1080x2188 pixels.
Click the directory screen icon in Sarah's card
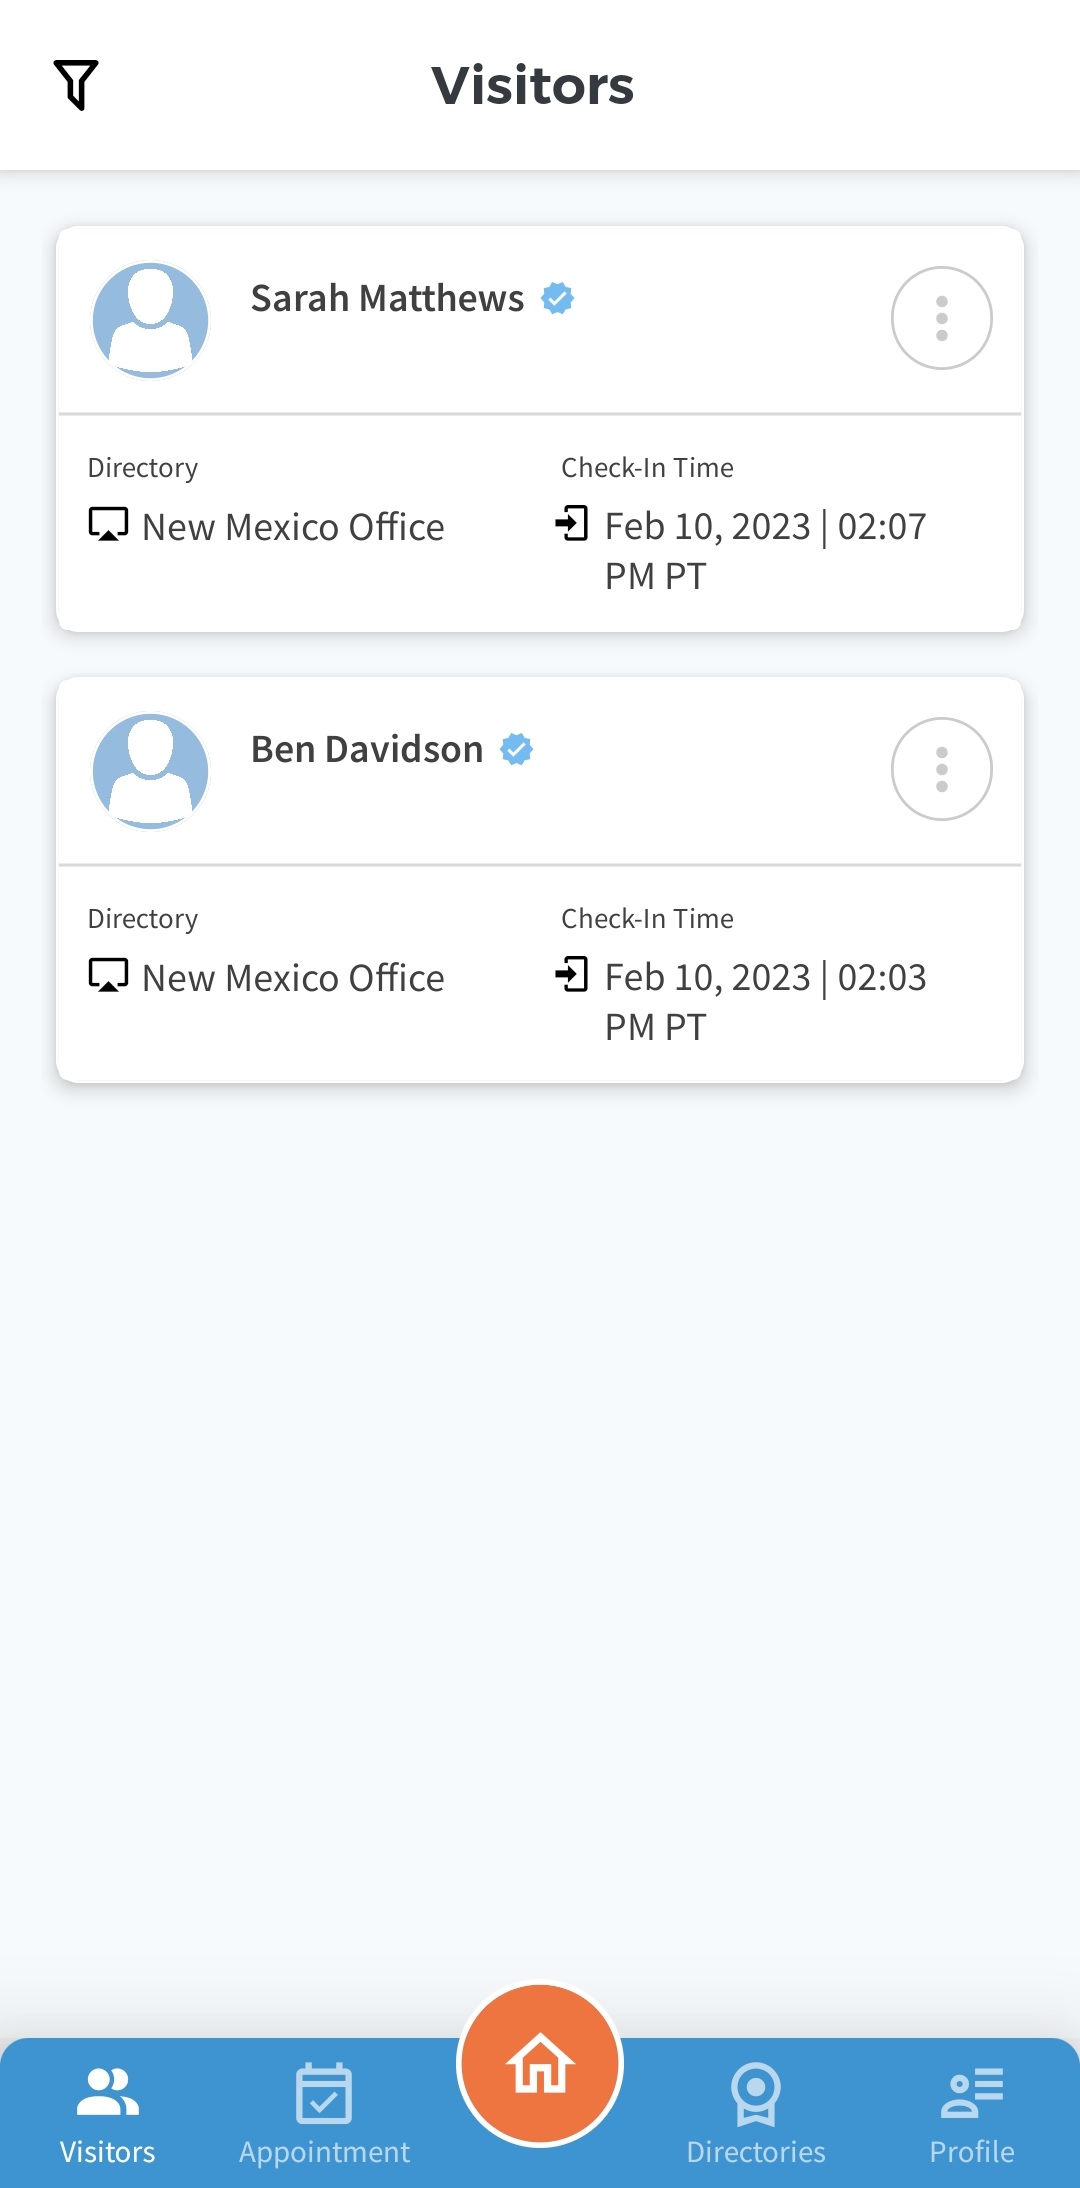click(x=108, y=524)
